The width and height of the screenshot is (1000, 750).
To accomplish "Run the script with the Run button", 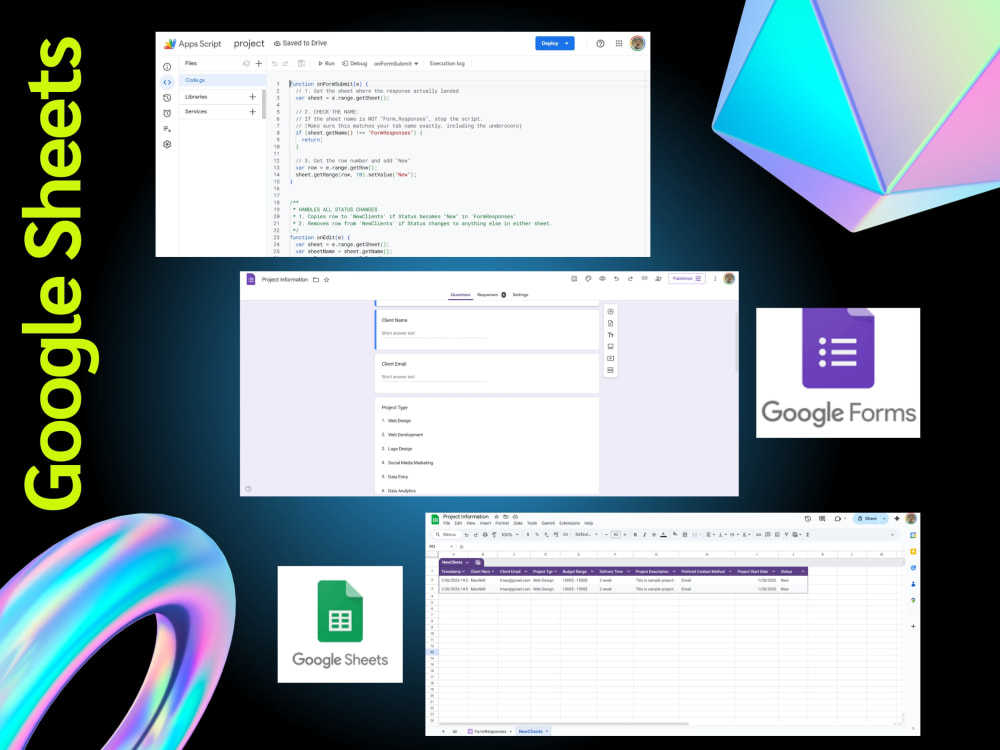I will click(327, 63).
